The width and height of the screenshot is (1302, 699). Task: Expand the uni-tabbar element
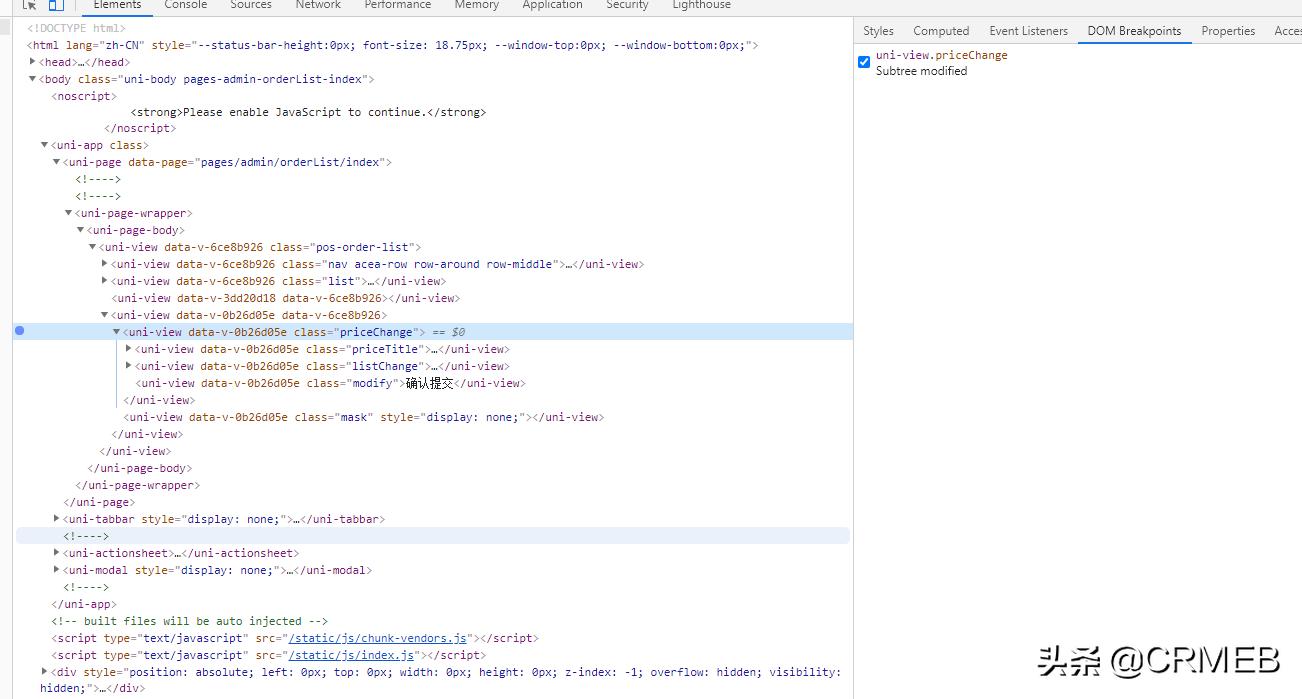[57, 519]
